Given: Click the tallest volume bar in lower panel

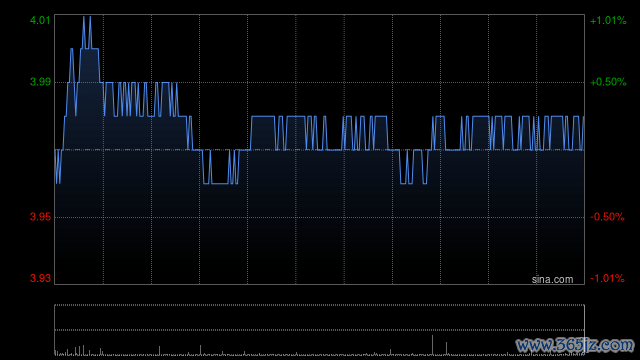Looking at the screenshot, I should 433,345.
